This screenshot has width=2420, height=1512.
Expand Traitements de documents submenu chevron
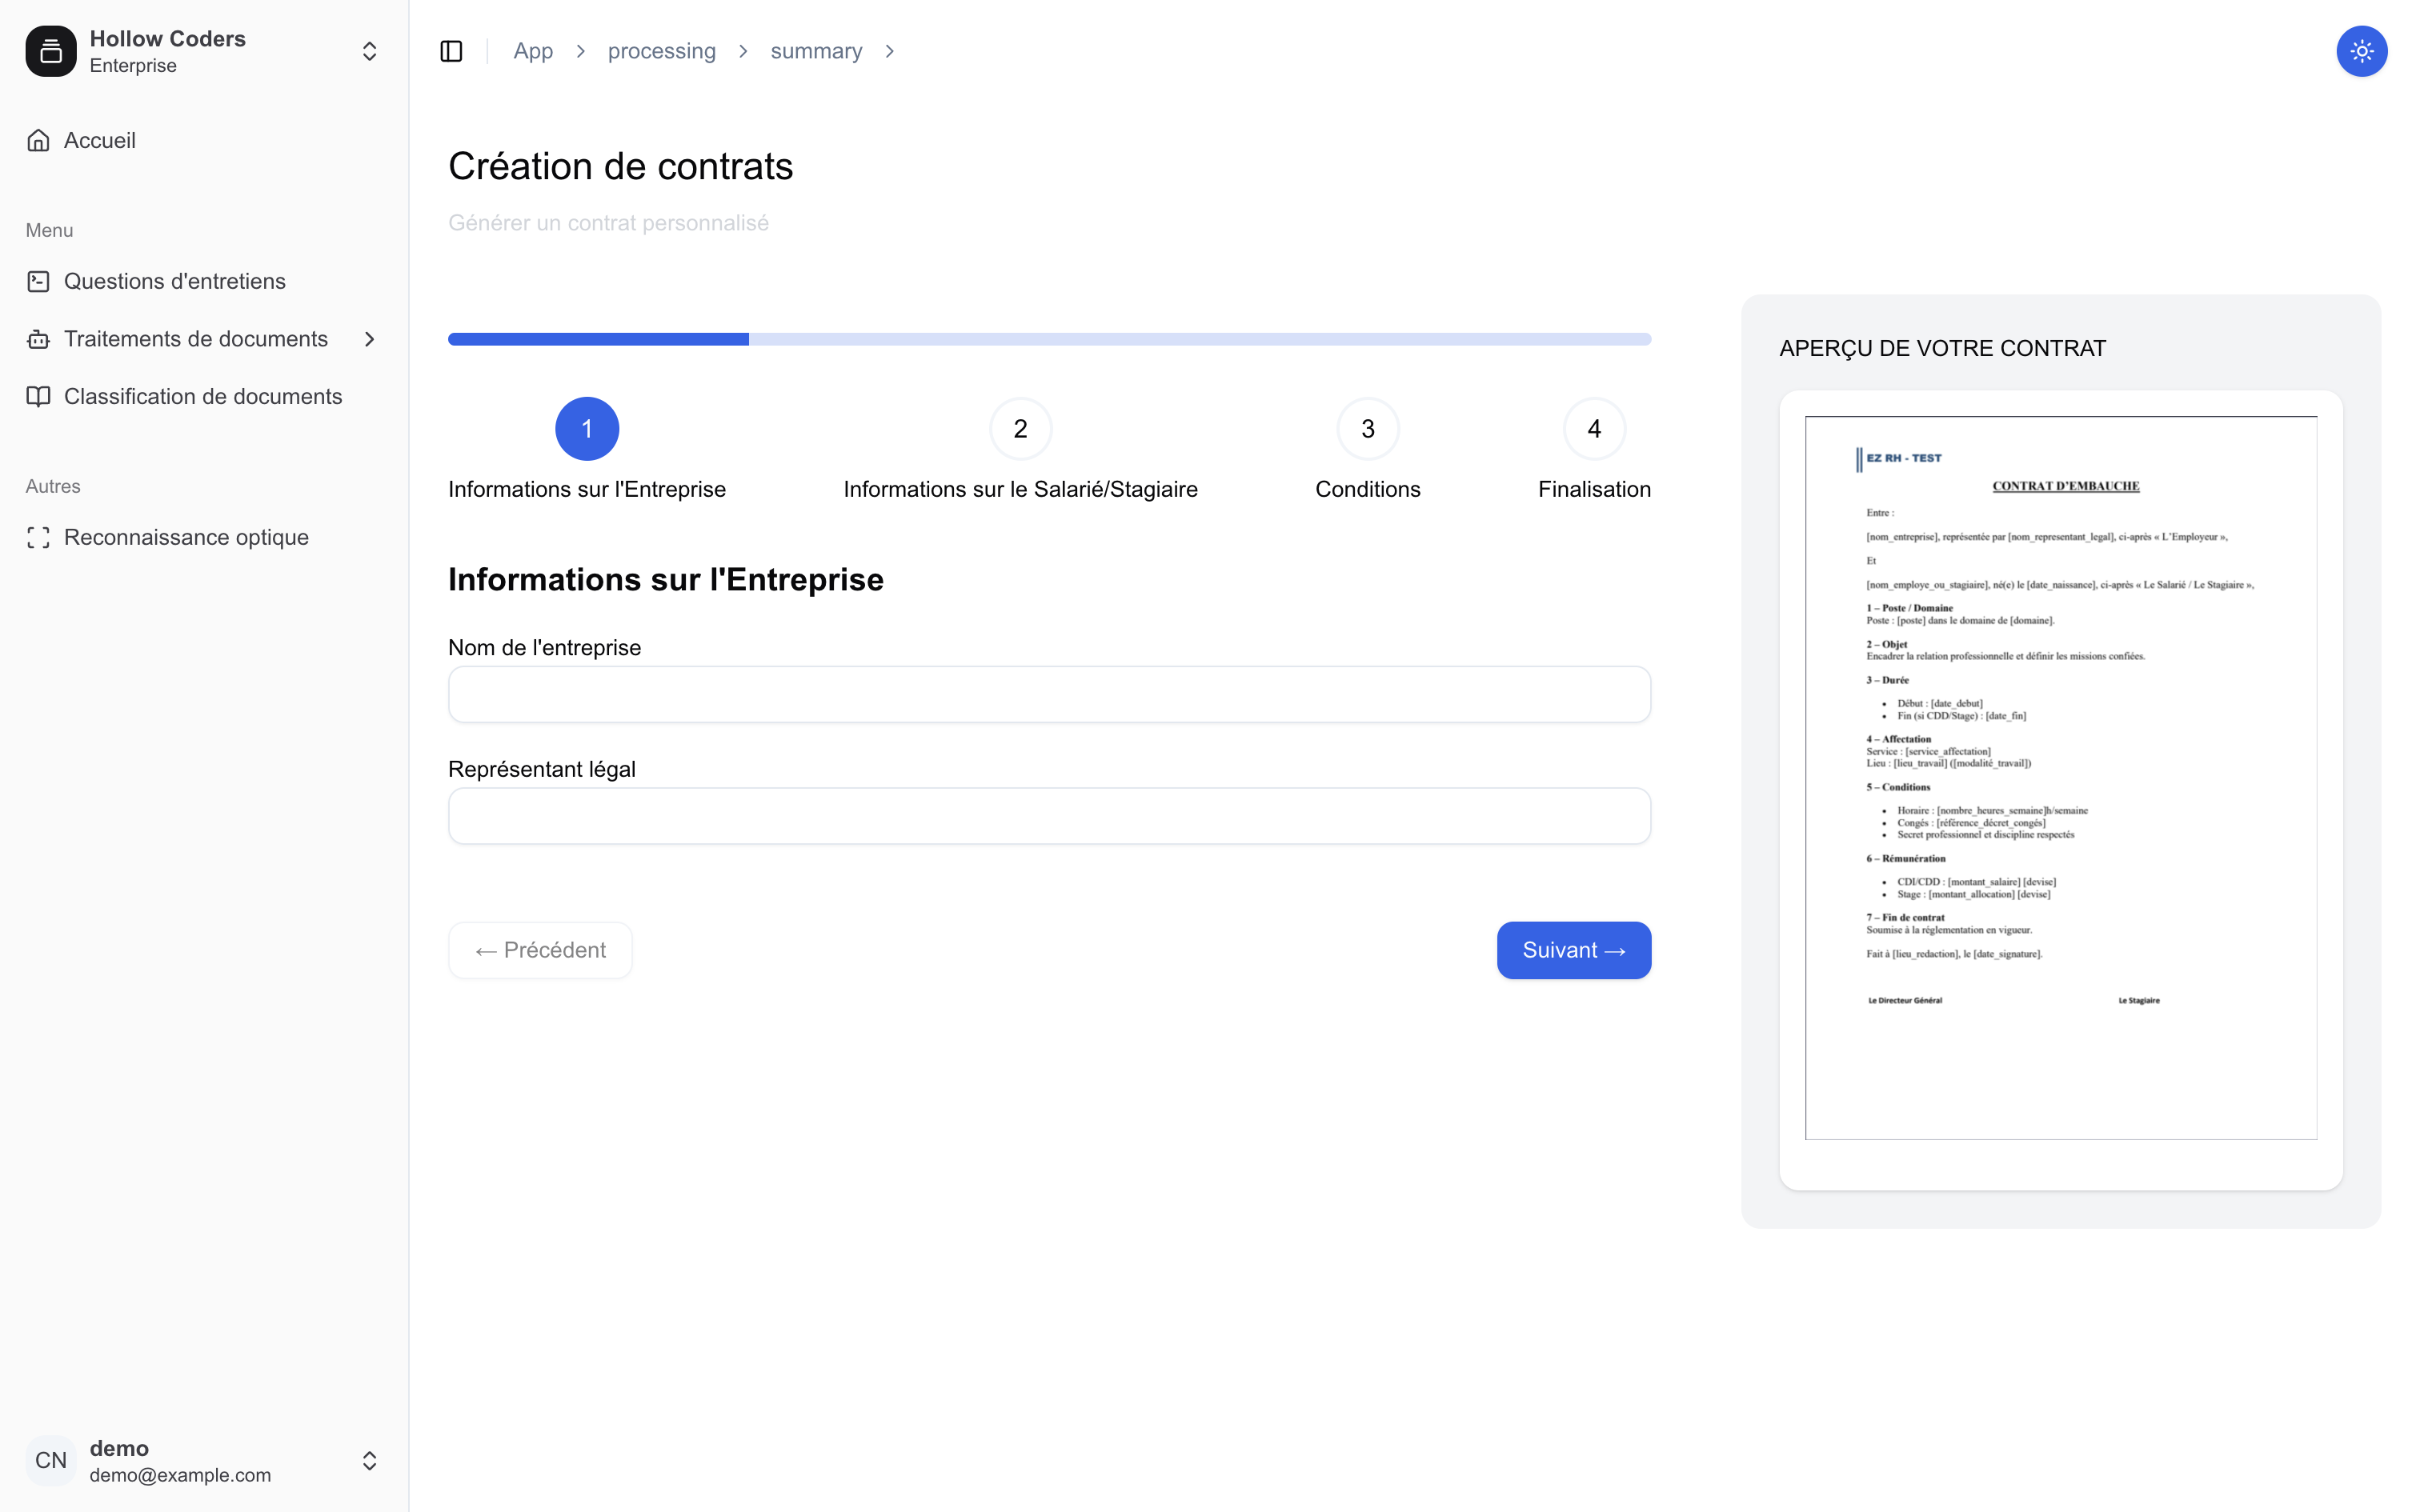pyautogui.click(x=370, y=339)
